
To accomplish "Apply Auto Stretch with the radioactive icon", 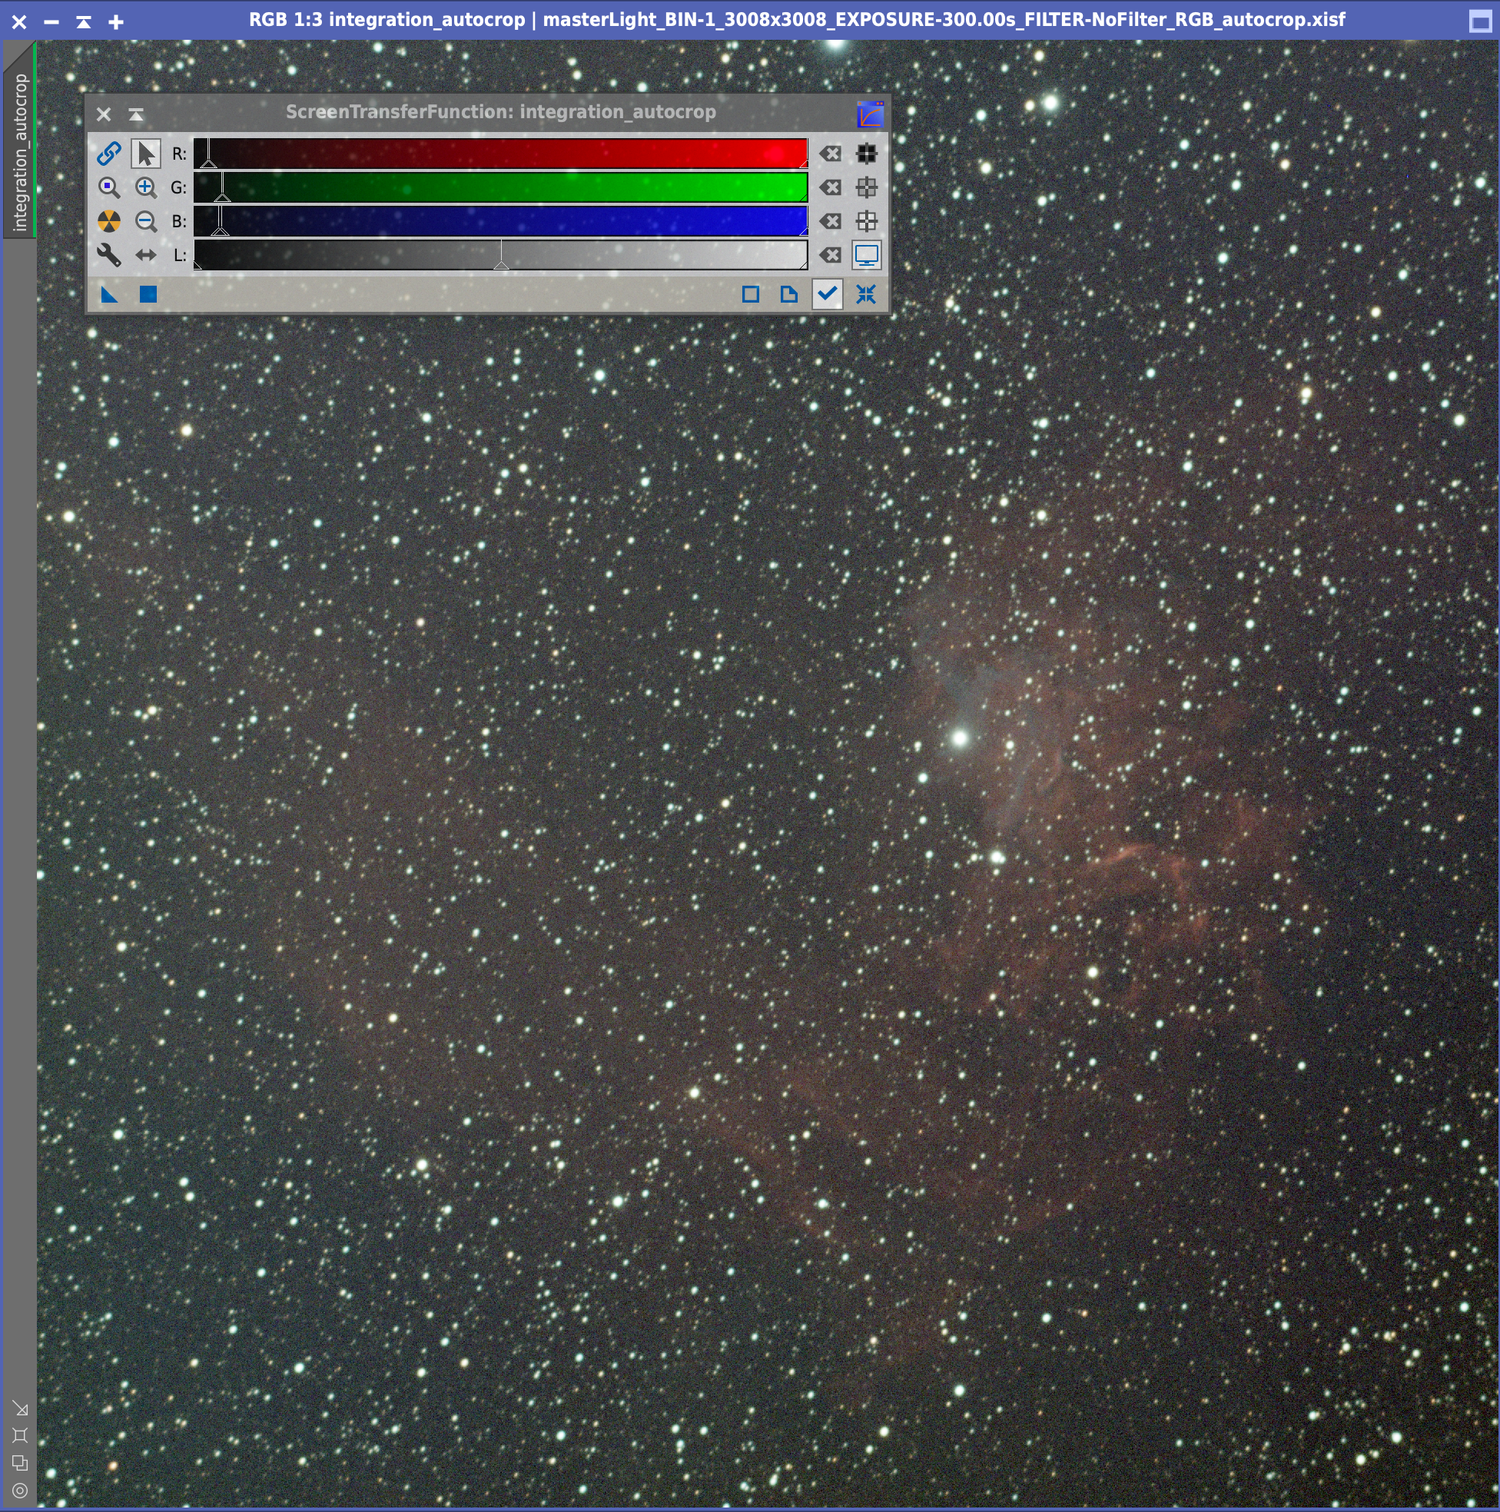I will tap(109, 221).
